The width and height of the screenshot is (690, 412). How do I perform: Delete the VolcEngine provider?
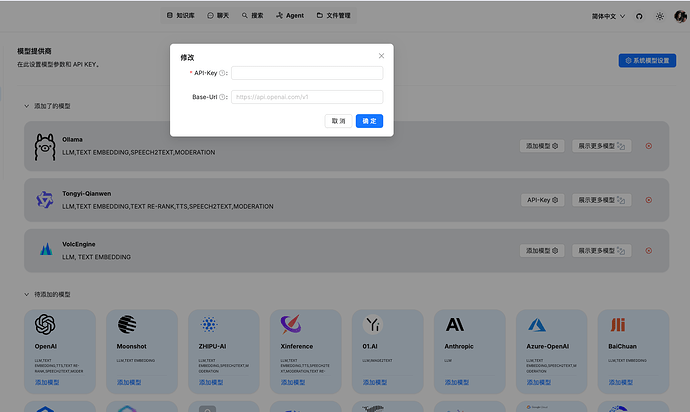coord(649,250)
